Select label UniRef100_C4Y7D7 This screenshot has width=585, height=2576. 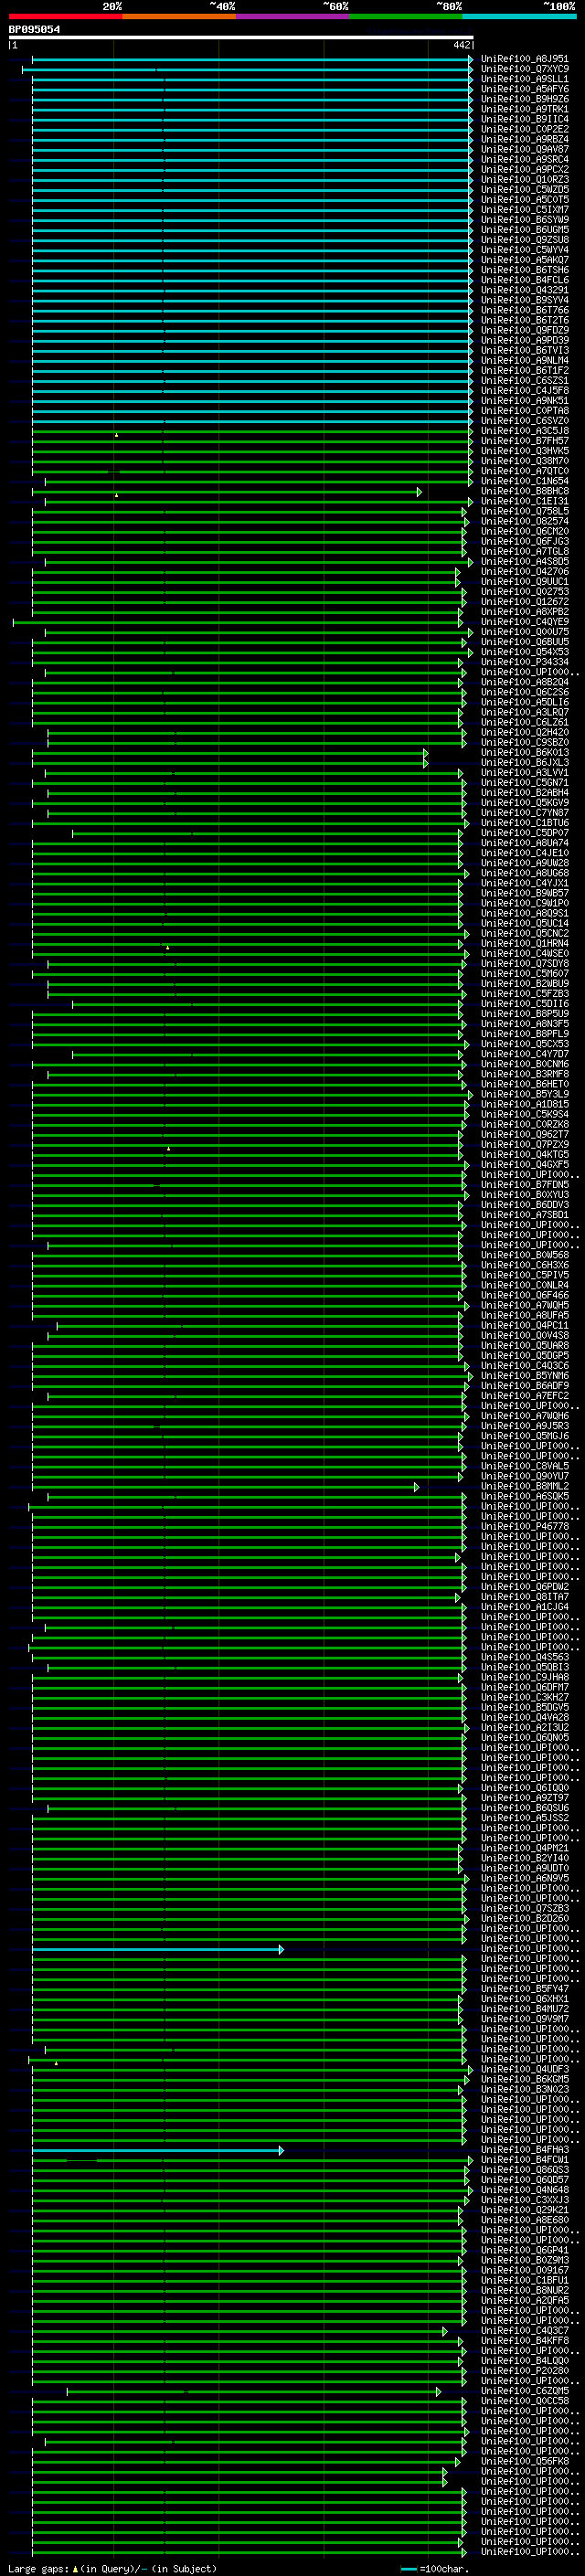tap(524, 1054)
